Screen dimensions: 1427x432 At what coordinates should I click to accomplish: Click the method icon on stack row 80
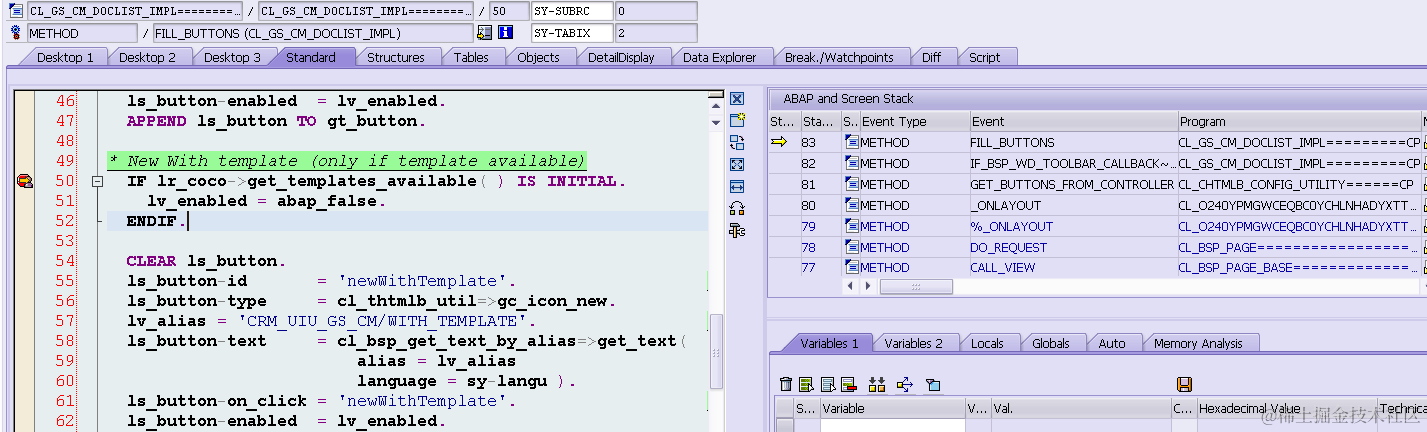coord(851,205)
